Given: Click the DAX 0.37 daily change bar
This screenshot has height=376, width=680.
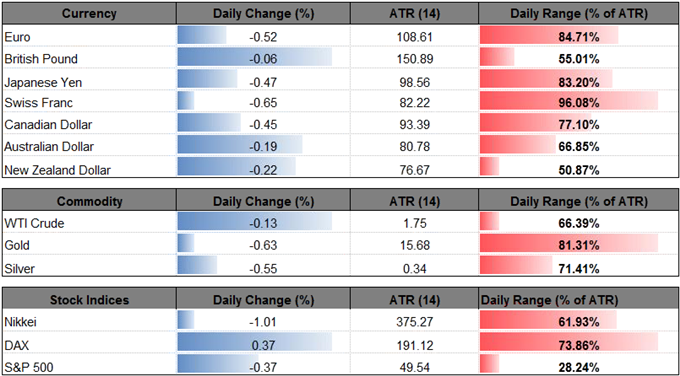Looking at the screenshot, I should [255, 345].
